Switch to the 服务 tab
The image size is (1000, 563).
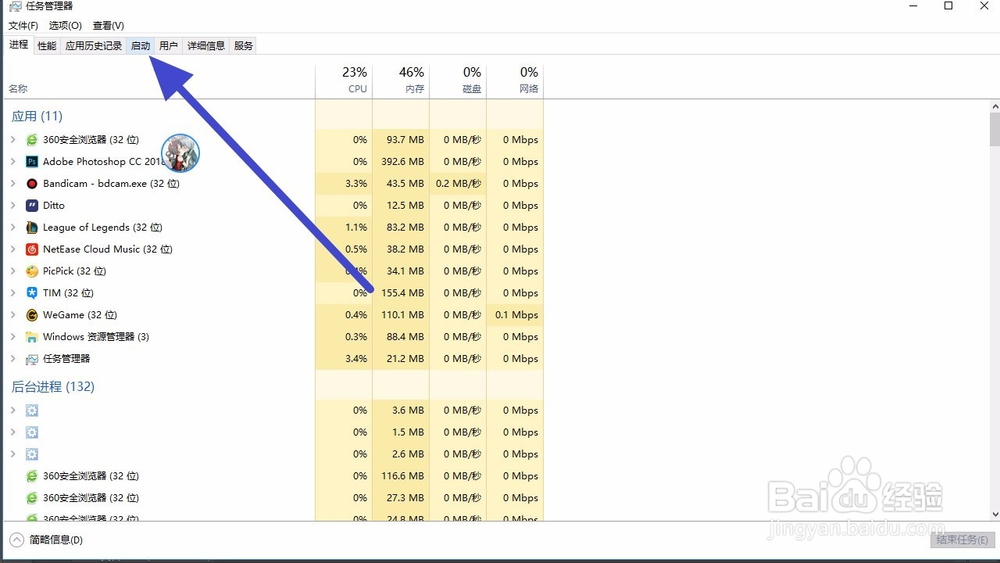pyautogui.click(x=244, y=45)
